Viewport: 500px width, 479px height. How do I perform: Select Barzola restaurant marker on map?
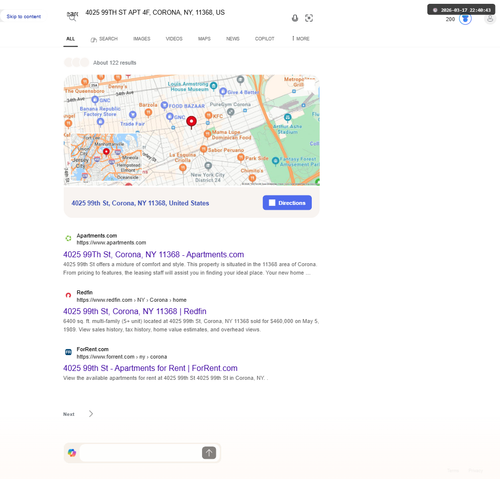148,113
